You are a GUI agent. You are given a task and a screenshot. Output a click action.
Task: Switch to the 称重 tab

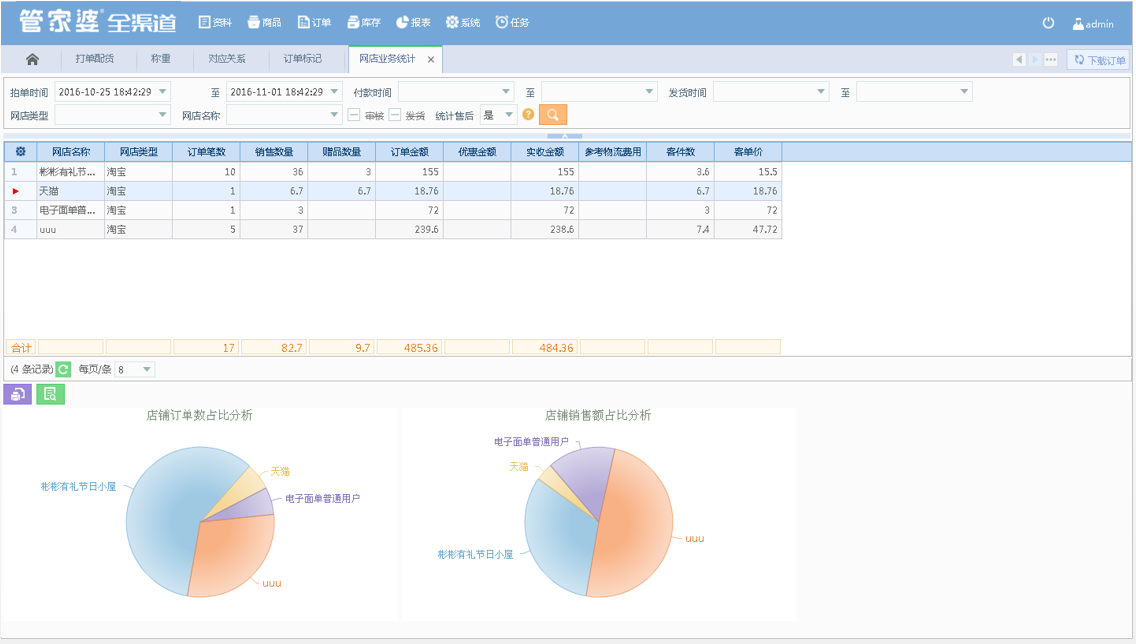tap(161, 59)
